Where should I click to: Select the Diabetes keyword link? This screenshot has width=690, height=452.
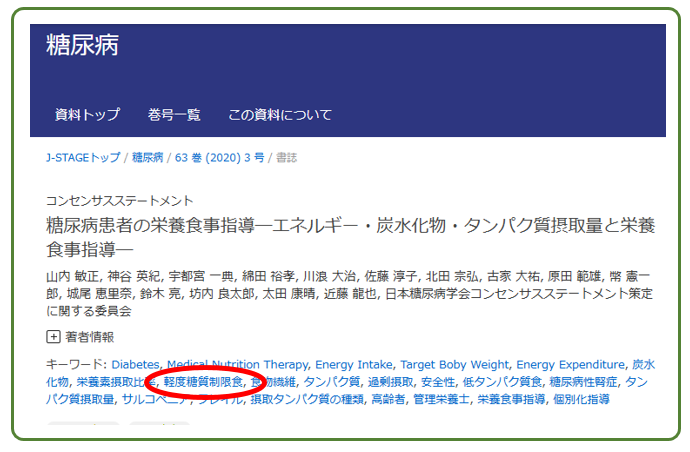click(x=136, y=364)
